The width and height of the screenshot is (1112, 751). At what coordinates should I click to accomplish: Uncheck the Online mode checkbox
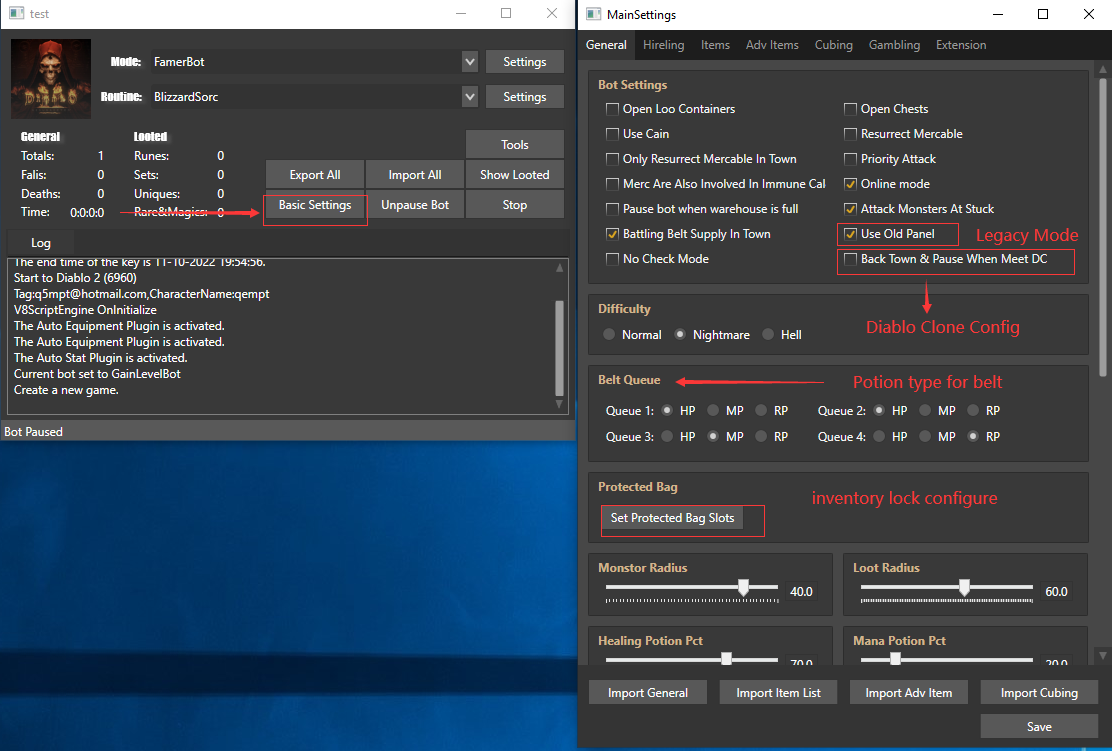[x=850, y=184]
